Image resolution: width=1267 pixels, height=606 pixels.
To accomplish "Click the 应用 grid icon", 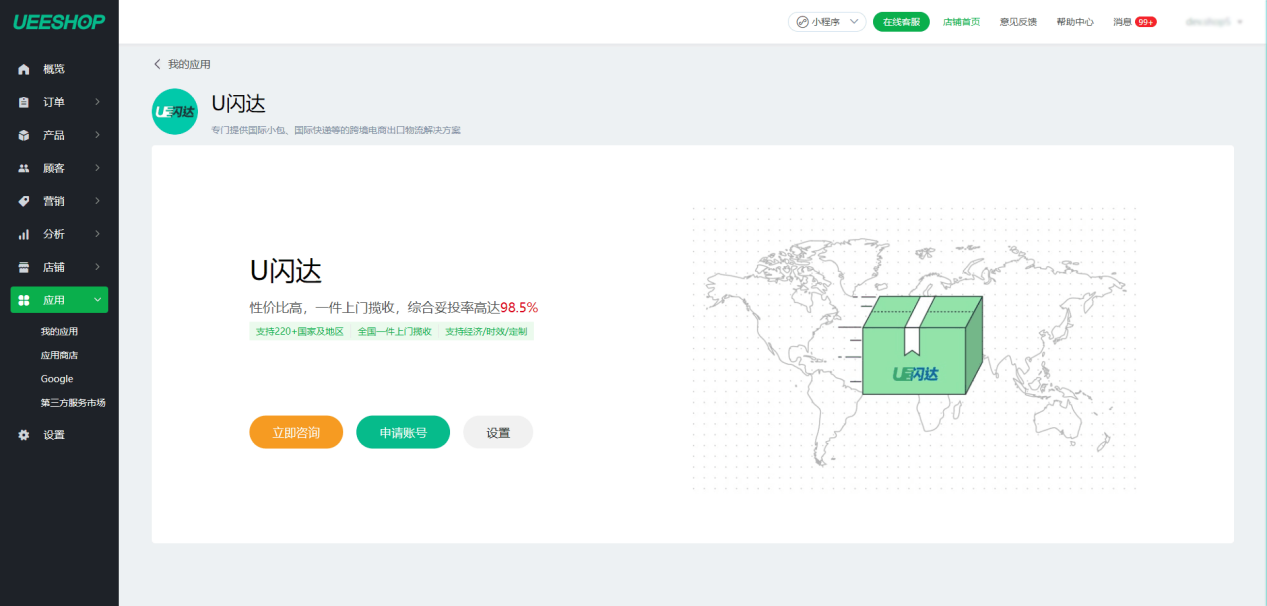I will tap(24, 300).
